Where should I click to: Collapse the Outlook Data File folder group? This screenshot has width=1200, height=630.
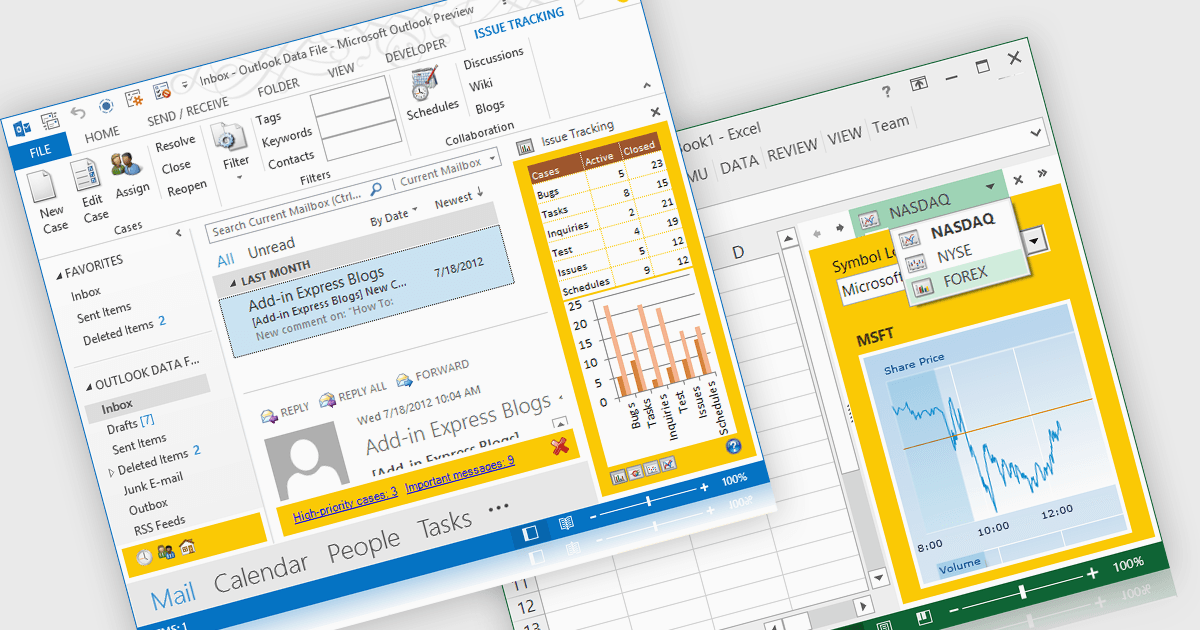point(87,386)
